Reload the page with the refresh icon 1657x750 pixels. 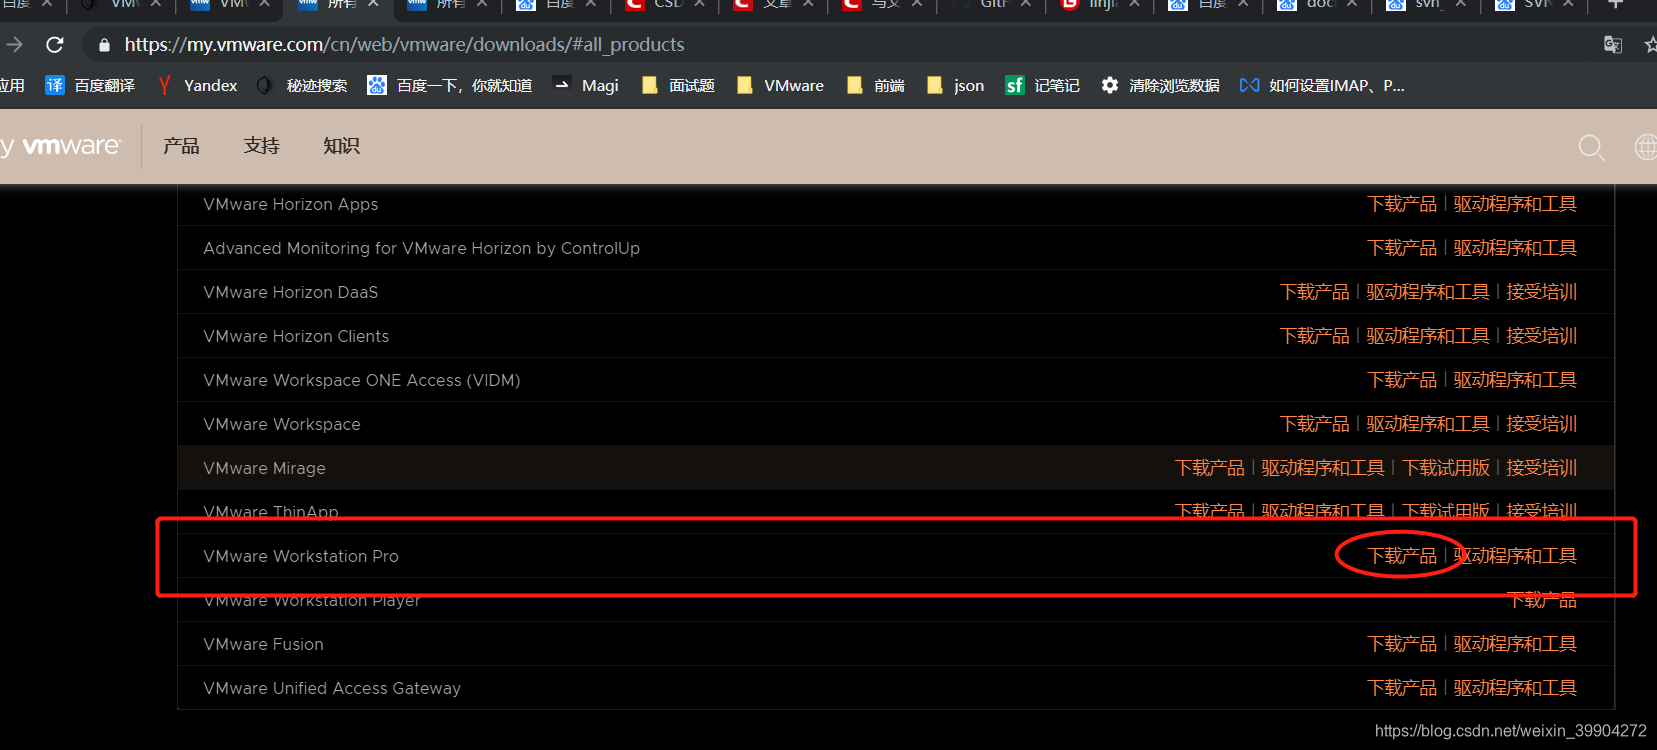point(55,45)
